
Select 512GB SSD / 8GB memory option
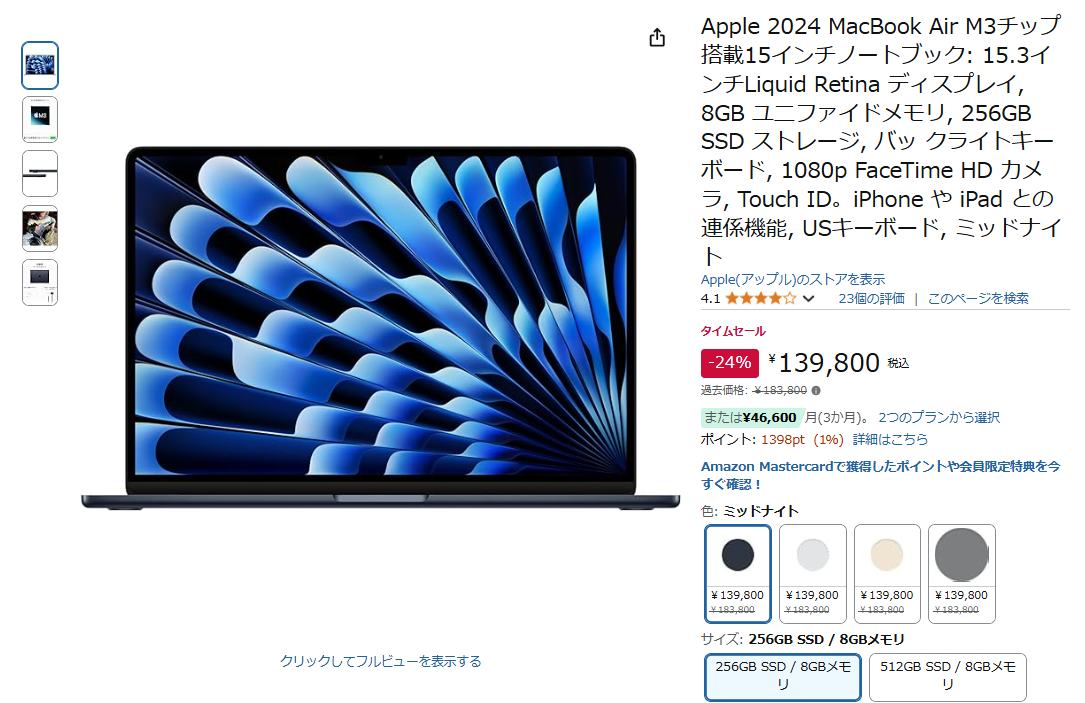(947, 677)
